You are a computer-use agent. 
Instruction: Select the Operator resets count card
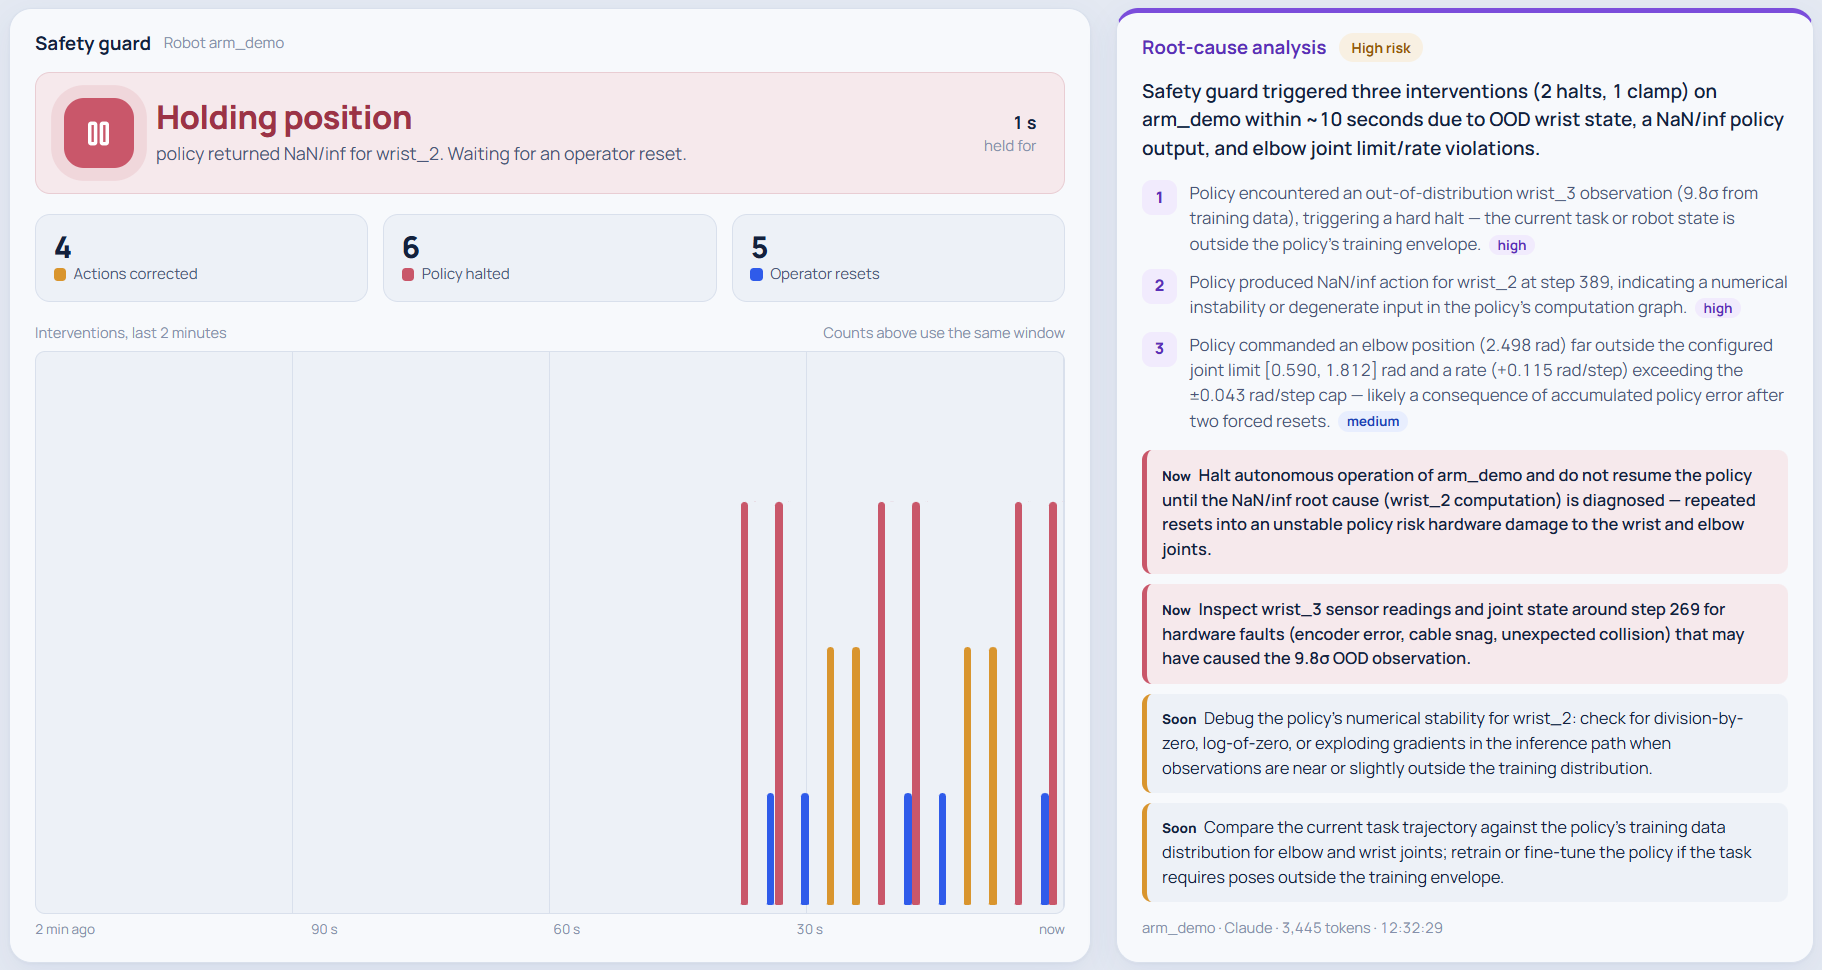click(898, 258)
